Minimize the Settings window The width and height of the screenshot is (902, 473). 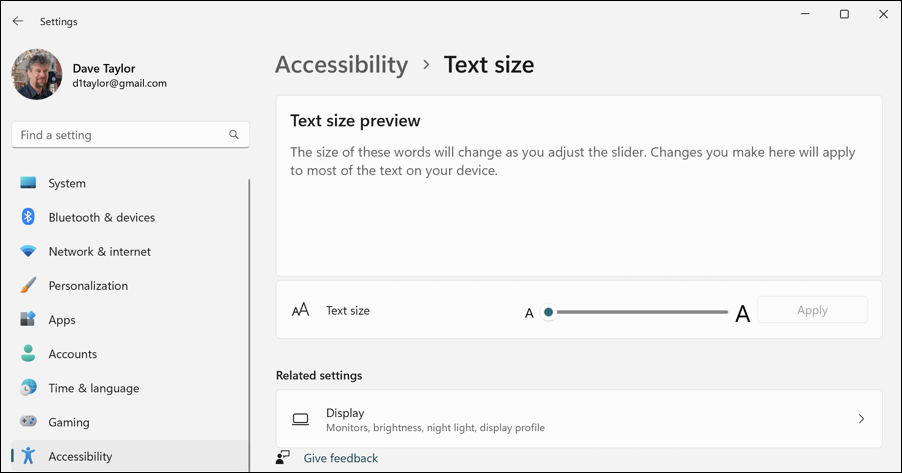click(805, 14)
